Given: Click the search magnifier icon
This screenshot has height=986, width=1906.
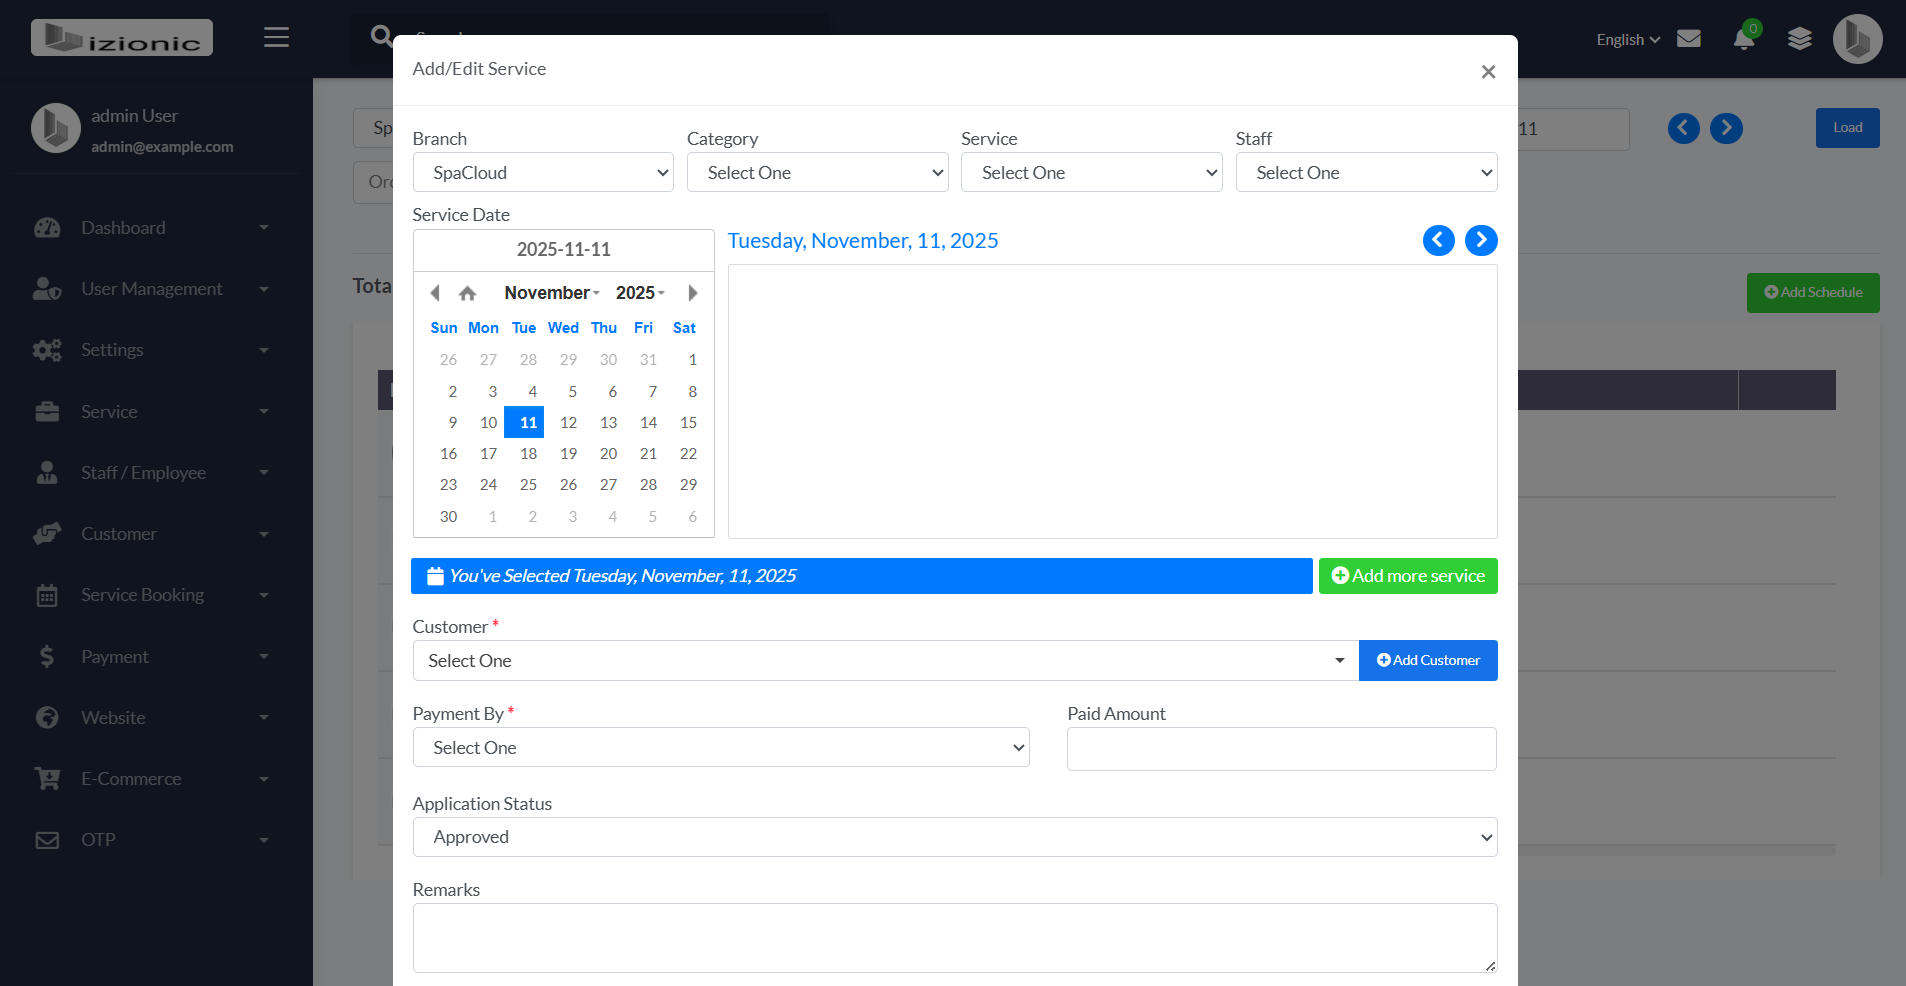Looking at the screenshot, I should click(x=381, y=36).
